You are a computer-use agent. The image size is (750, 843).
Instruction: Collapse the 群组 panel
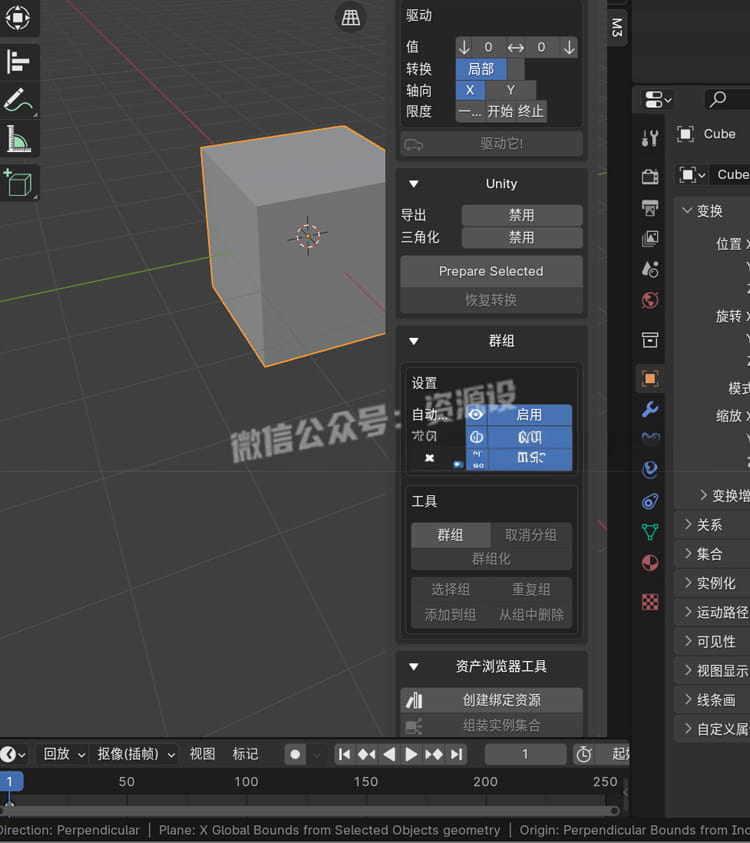click(x=413, y=341)
